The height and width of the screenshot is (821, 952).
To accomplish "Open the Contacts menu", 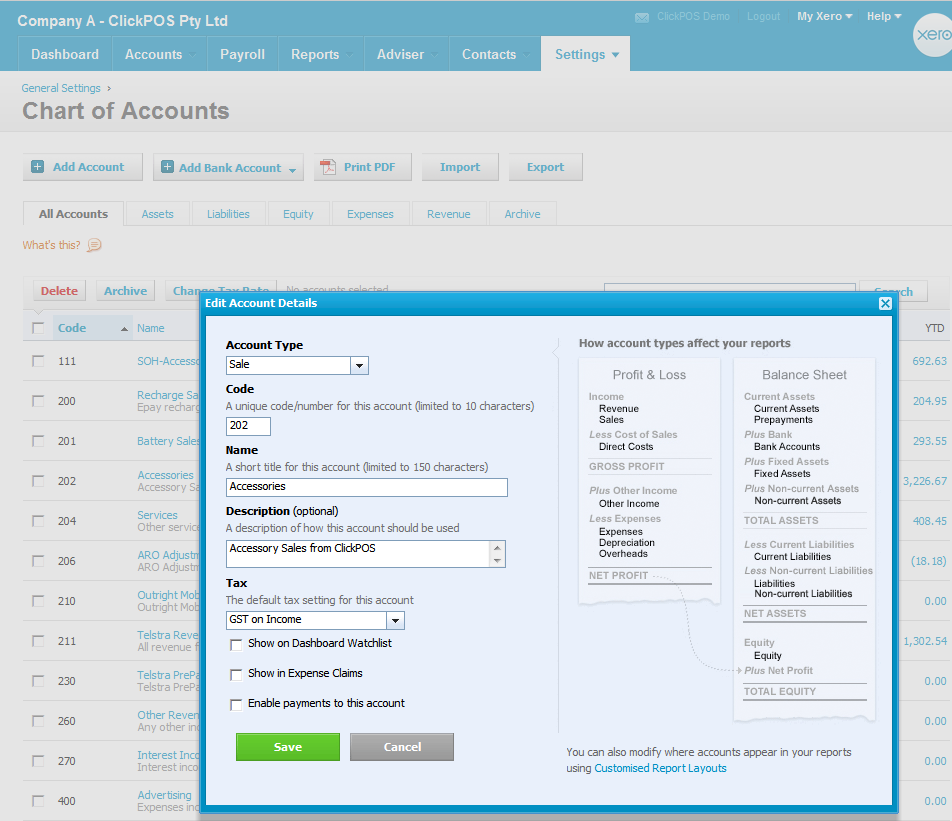I will coord(495,54).
